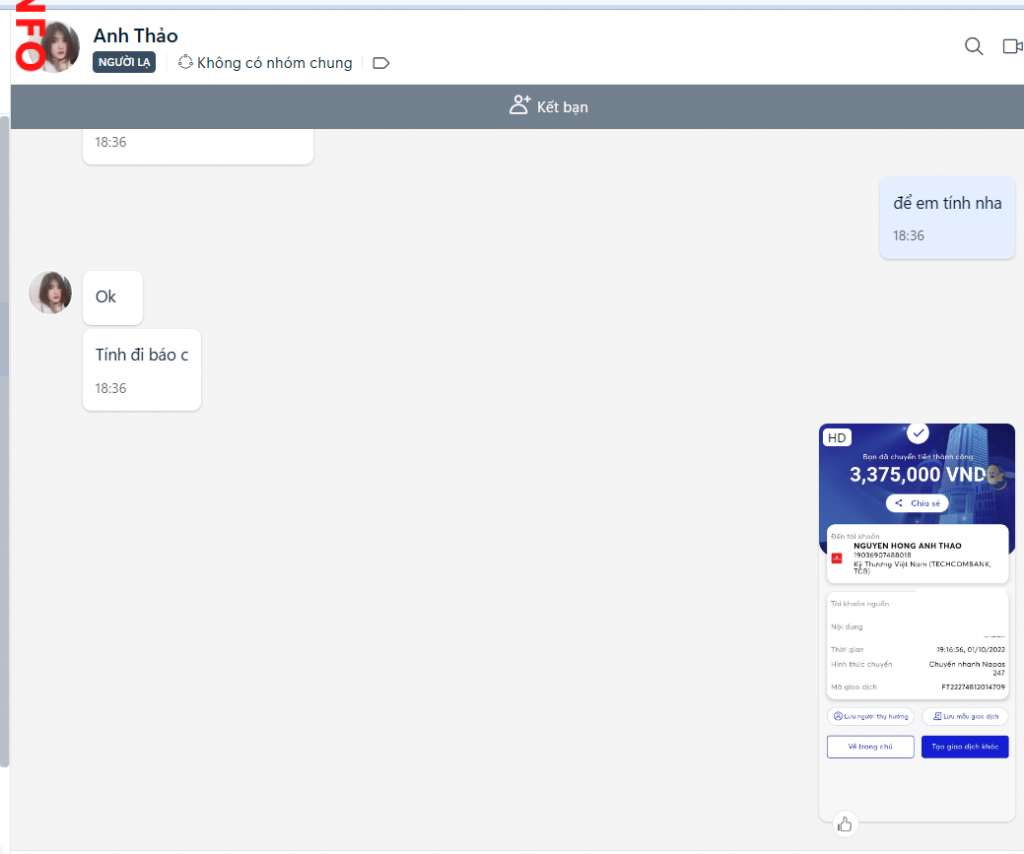Click the contact name Anh Thảo
Screen dimensions: 1024x854
click(135, 36)
